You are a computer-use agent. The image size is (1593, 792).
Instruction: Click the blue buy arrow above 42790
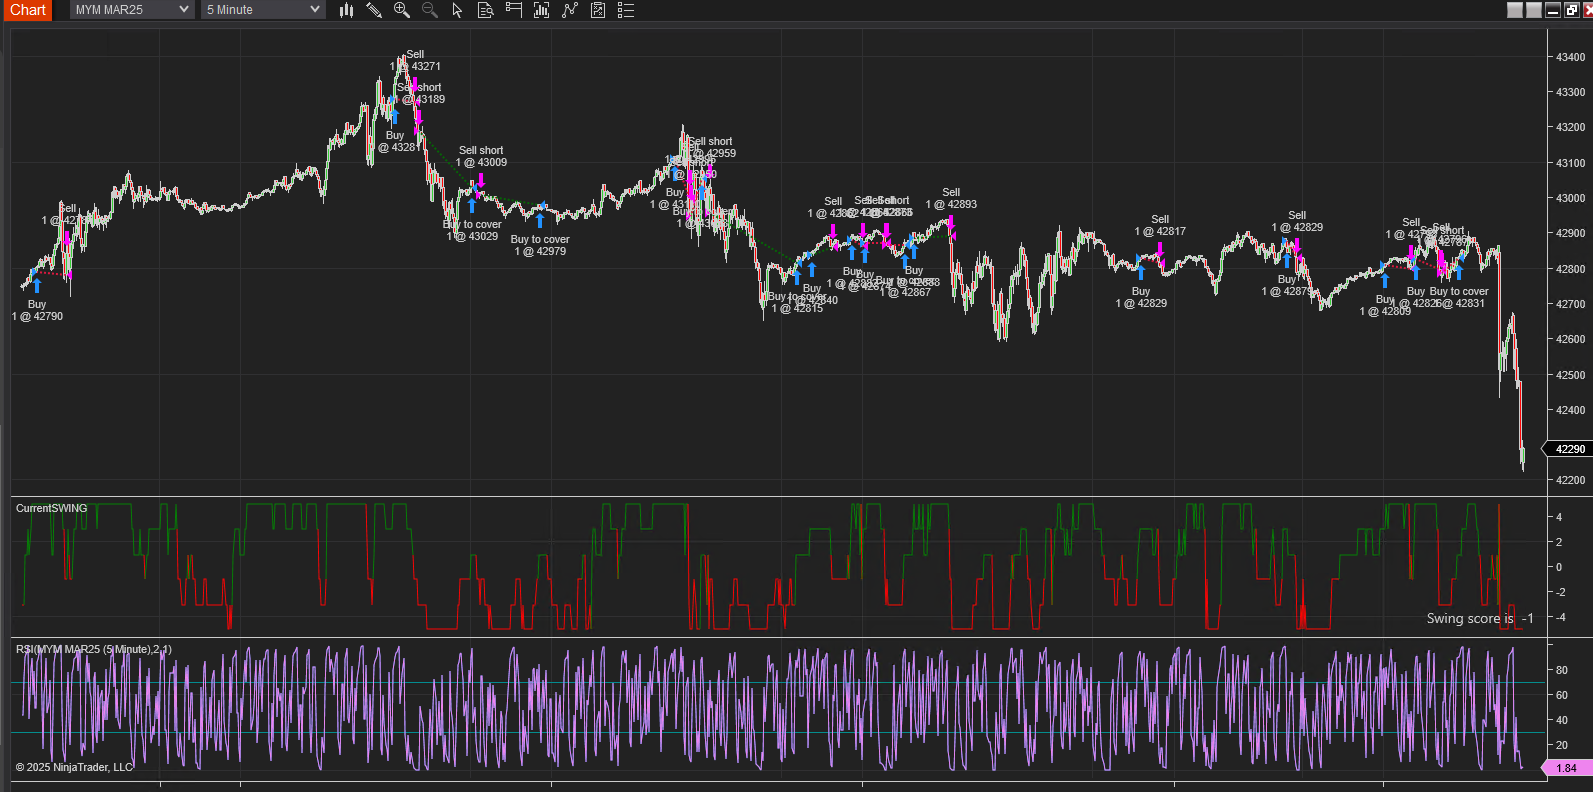37,285
